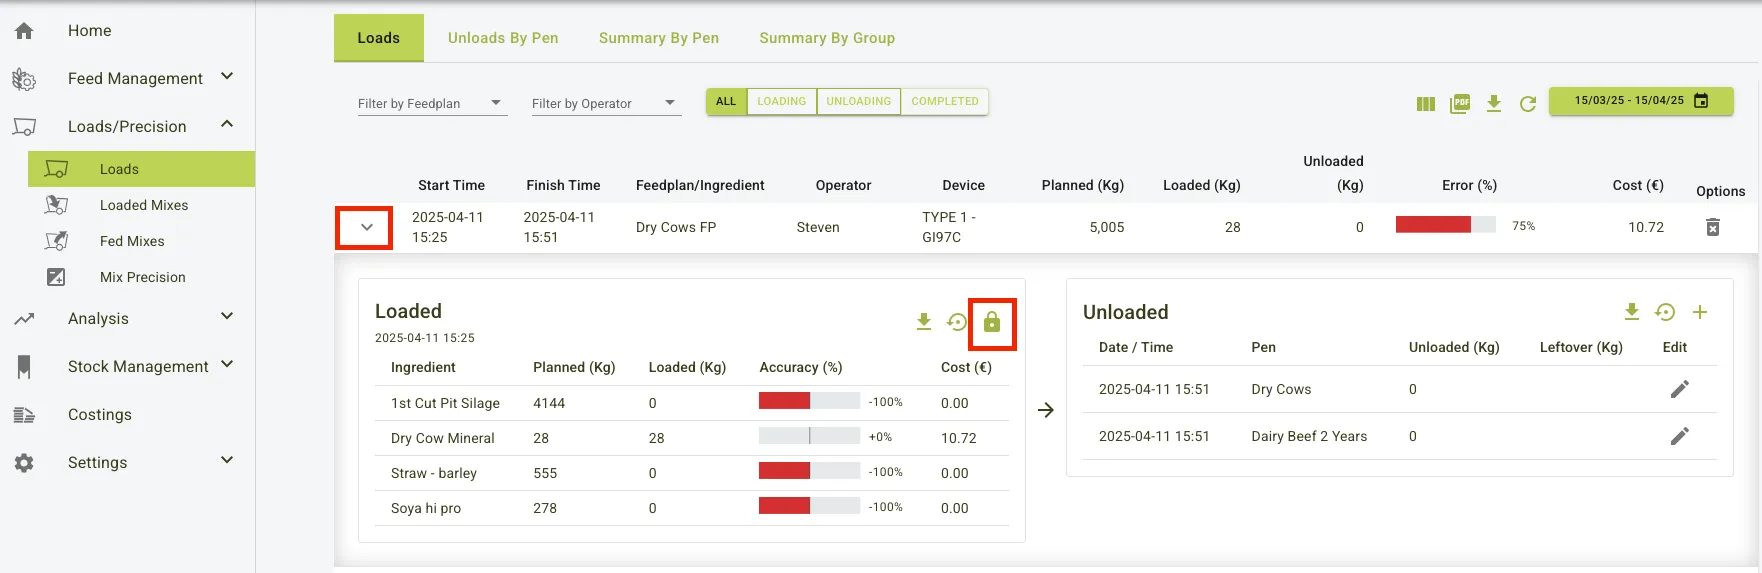Open the Filter by Operator dropdown

tap(605, 104)
